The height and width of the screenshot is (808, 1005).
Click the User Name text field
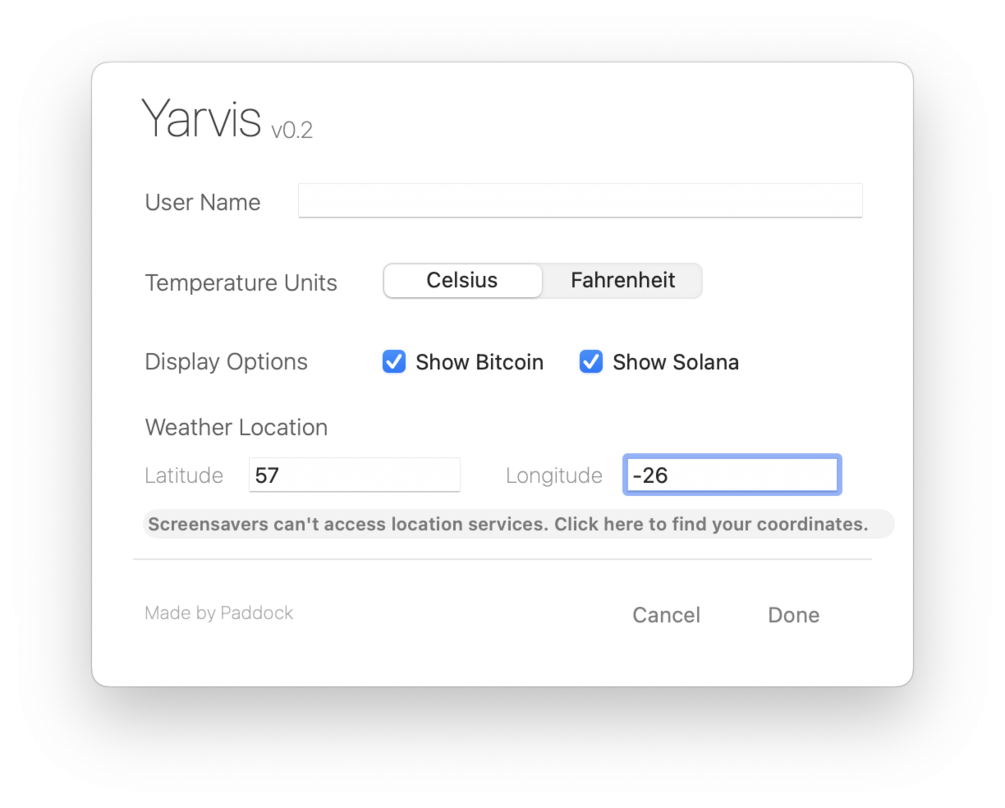click(x=580, y=201)
